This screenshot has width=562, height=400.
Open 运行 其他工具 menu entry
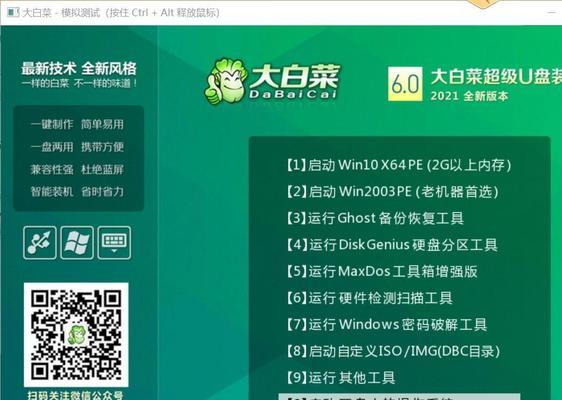(340, 377)
